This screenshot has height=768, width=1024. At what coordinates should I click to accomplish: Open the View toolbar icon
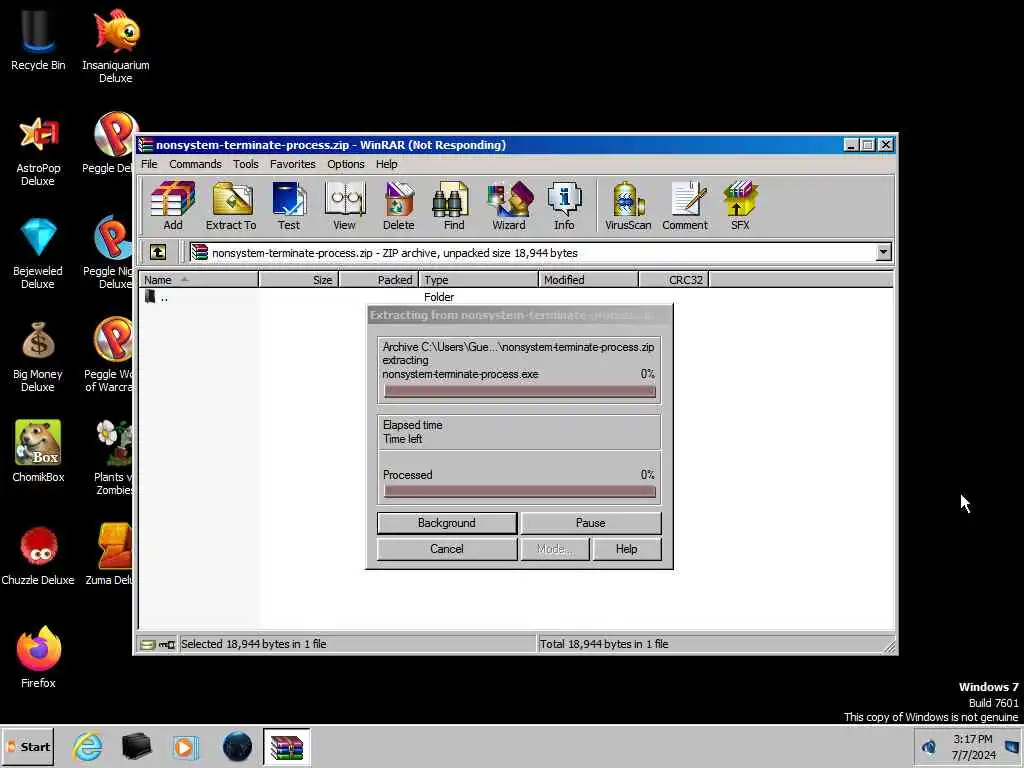tap(344, 206)
